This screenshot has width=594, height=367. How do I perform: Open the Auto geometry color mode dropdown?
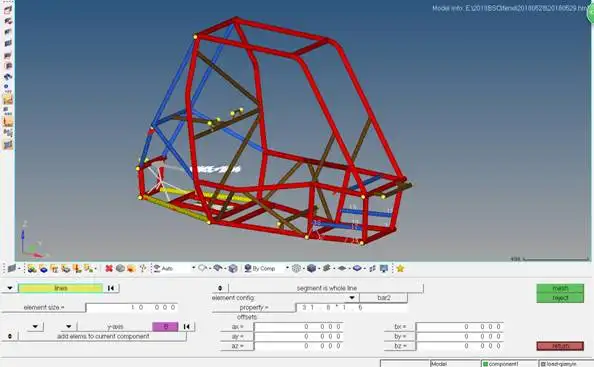click(x=193, y=268)
